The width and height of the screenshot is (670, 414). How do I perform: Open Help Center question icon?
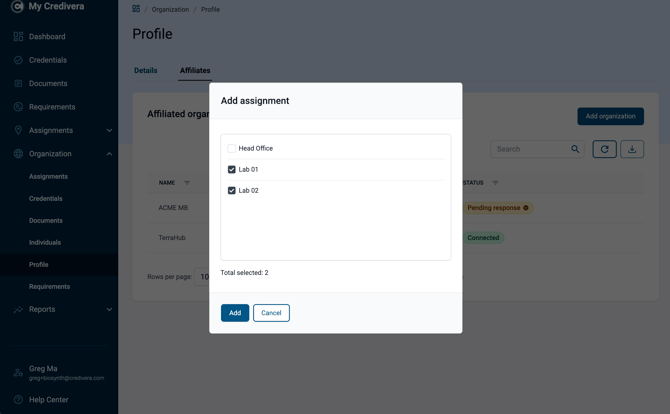[x=18, y=400]
